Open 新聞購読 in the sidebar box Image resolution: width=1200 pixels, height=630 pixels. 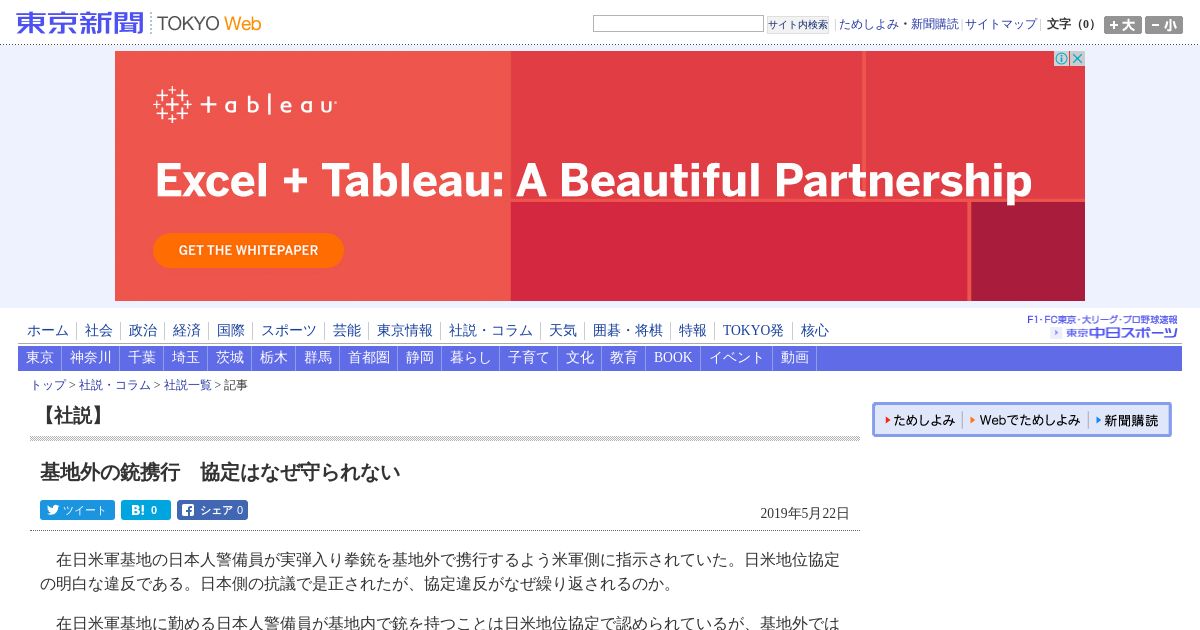1127,421
